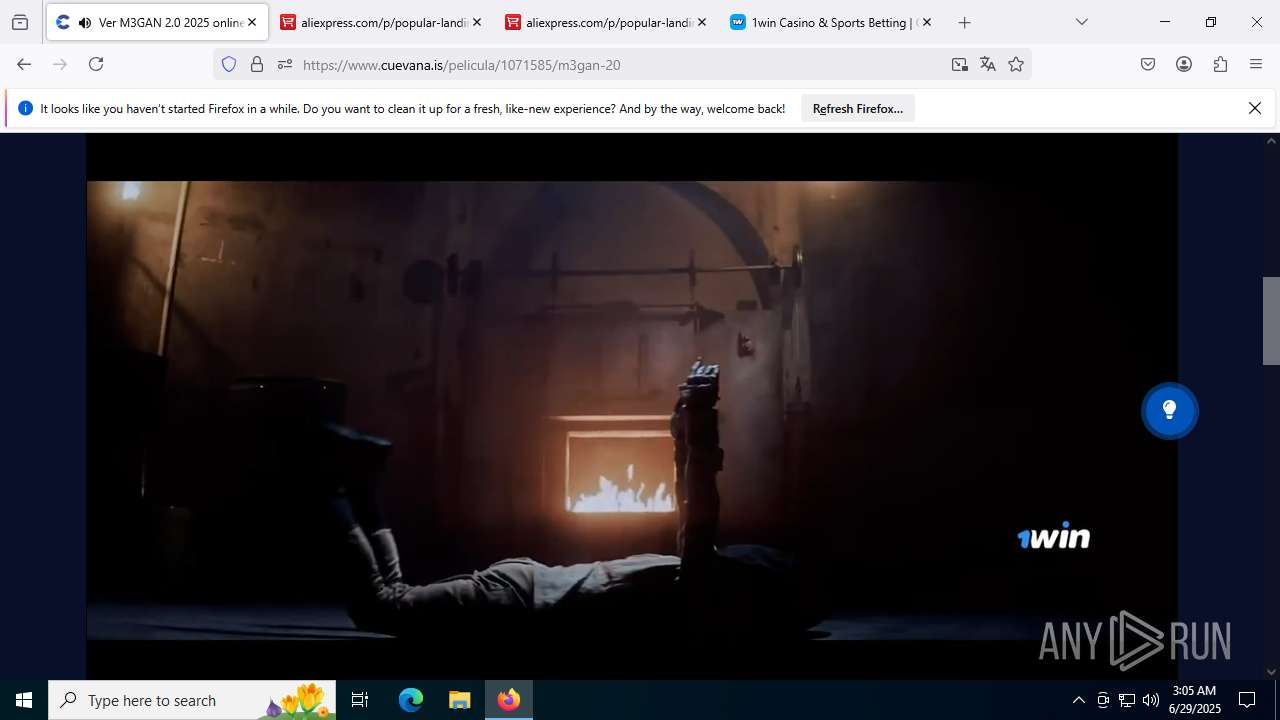Switch to first aliexpress popular-landing tab
The width and height of the screenshot is (1280, 720).
[382, 22]
